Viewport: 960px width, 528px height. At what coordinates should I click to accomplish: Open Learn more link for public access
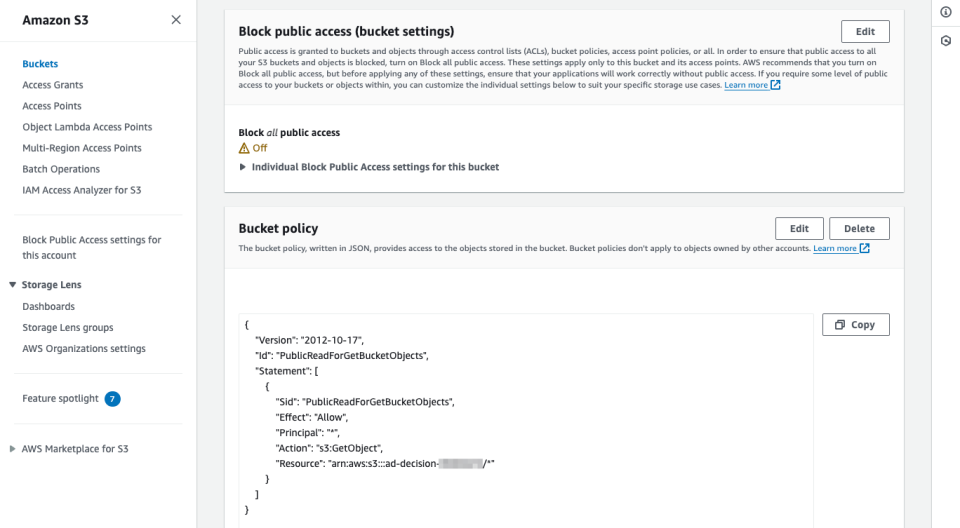point(747,85)
